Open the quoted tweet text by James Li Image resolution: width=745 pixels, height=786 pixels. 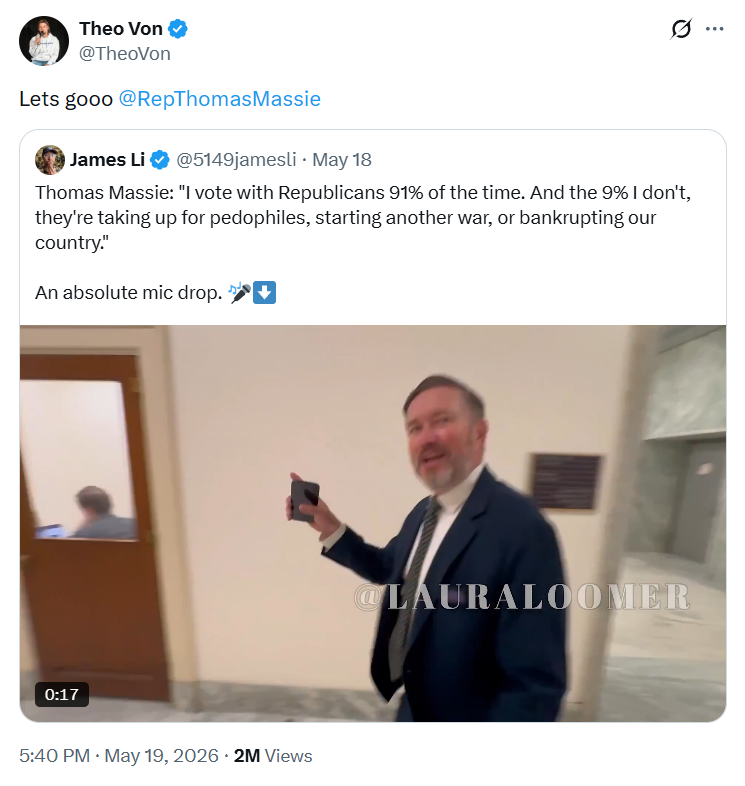coord(362,218)
